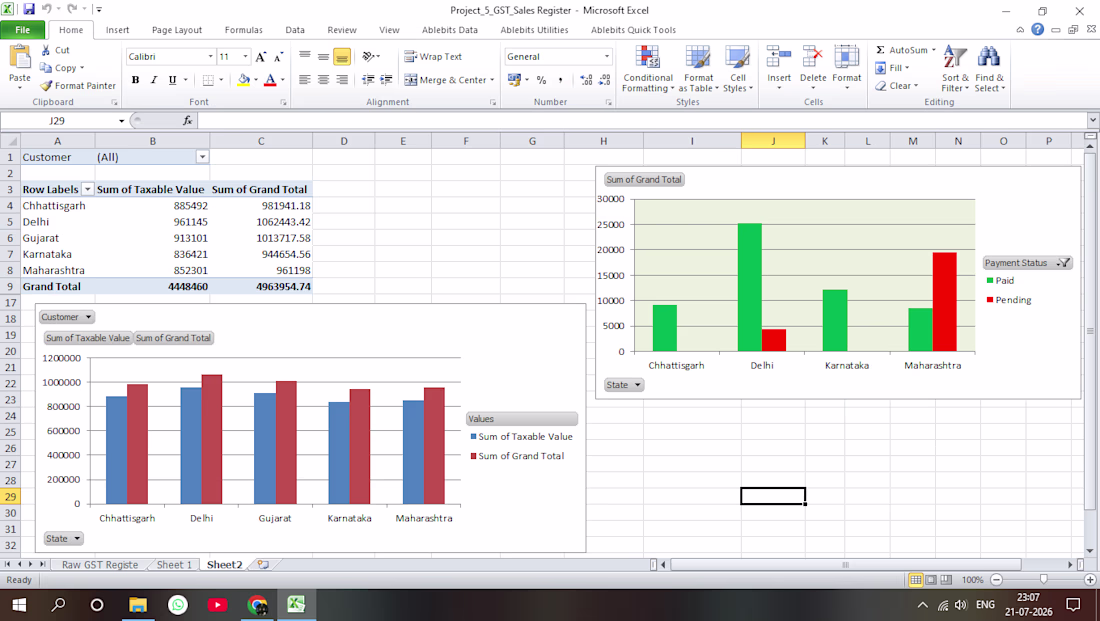Toggle Bold formatting
The width and height of the screenshot is (1100, 621).
[x=135, y=80]
